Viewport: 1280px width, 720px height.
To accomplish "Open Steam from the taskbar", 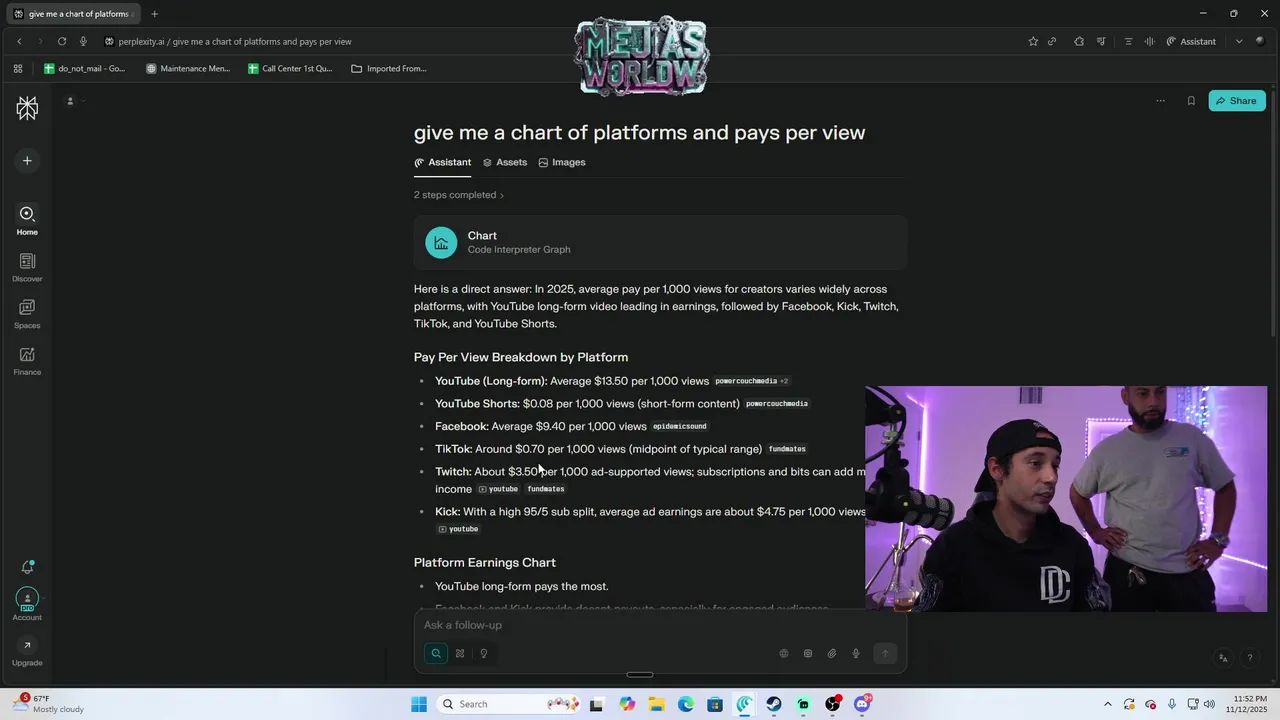I will point(774,704).
